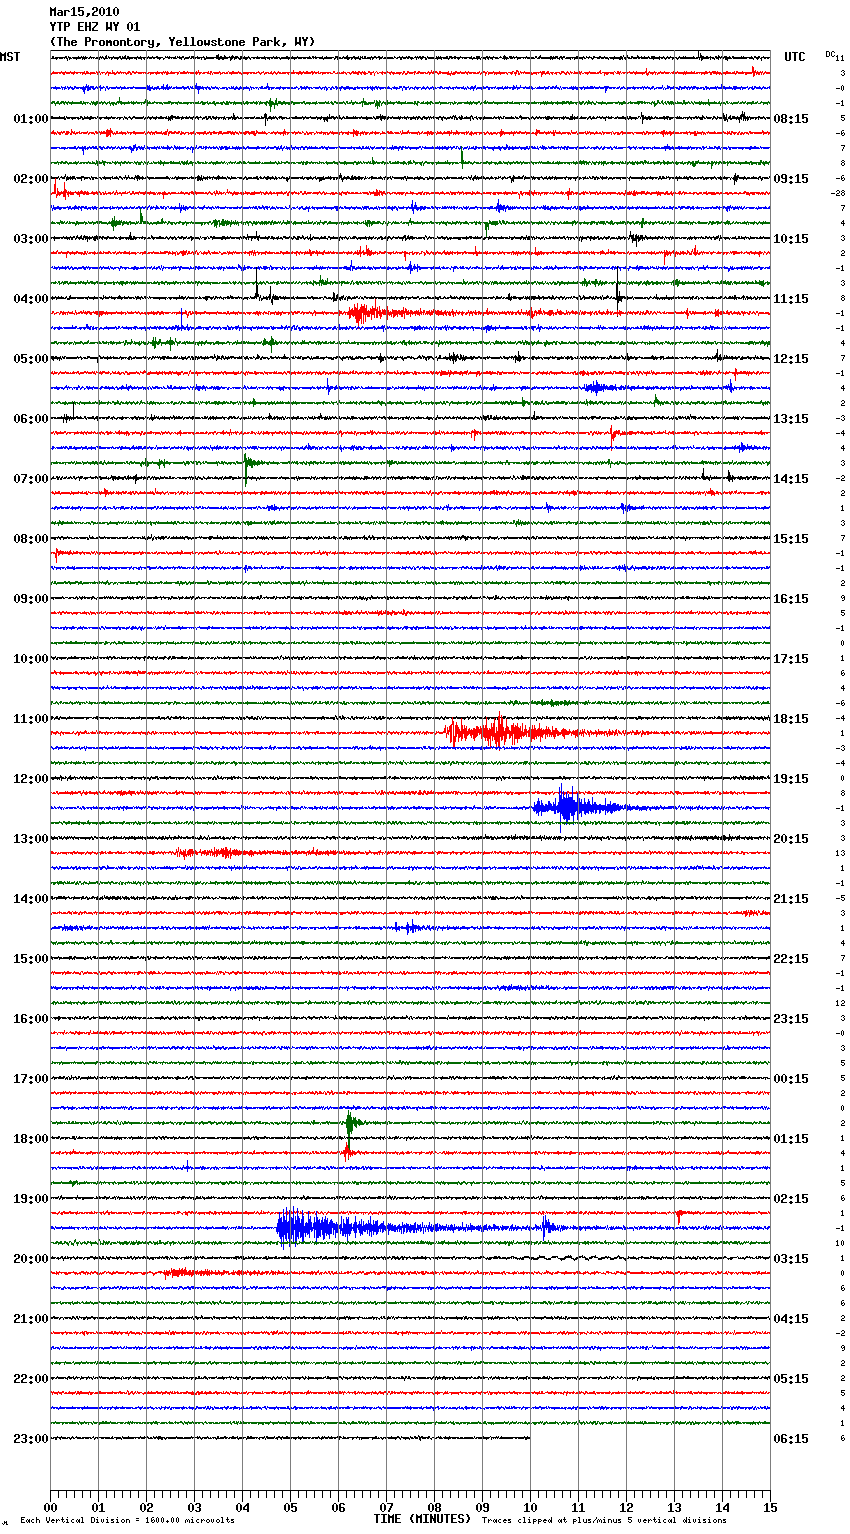Click minute '12' on the bottom time axis
This screenshot has height=1534, width=850.
[626, 1507]
